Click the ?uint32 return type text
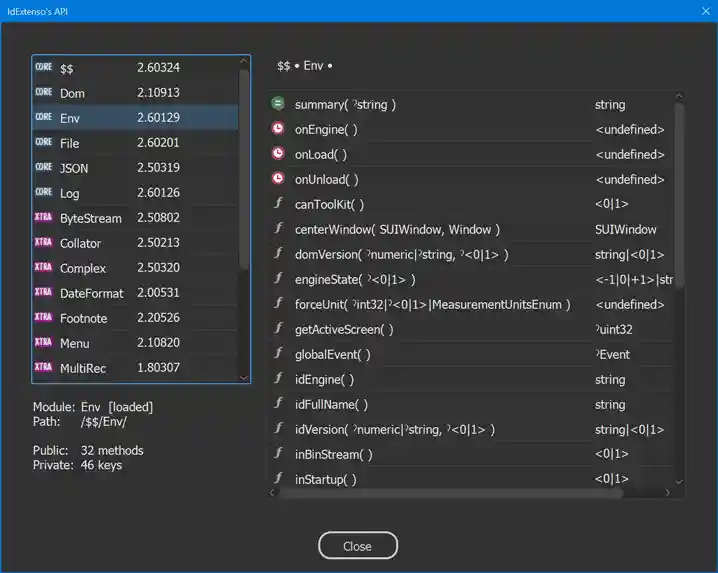This screenshot has height=573, width=718. click(x=614, y=329)
